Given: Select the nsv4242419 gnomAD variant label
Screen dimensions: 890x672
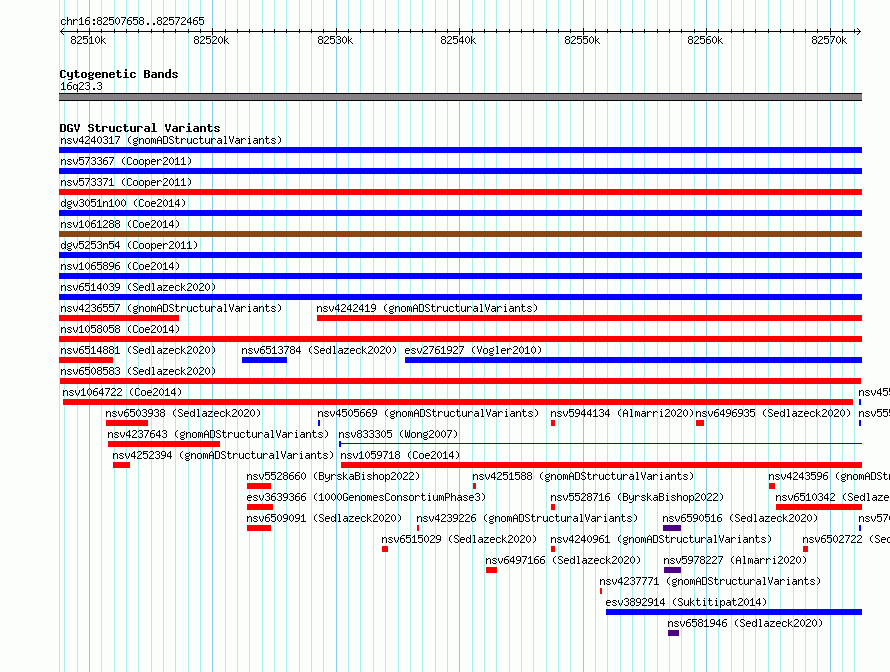Looking at the screenshot, I should point(427,308).
